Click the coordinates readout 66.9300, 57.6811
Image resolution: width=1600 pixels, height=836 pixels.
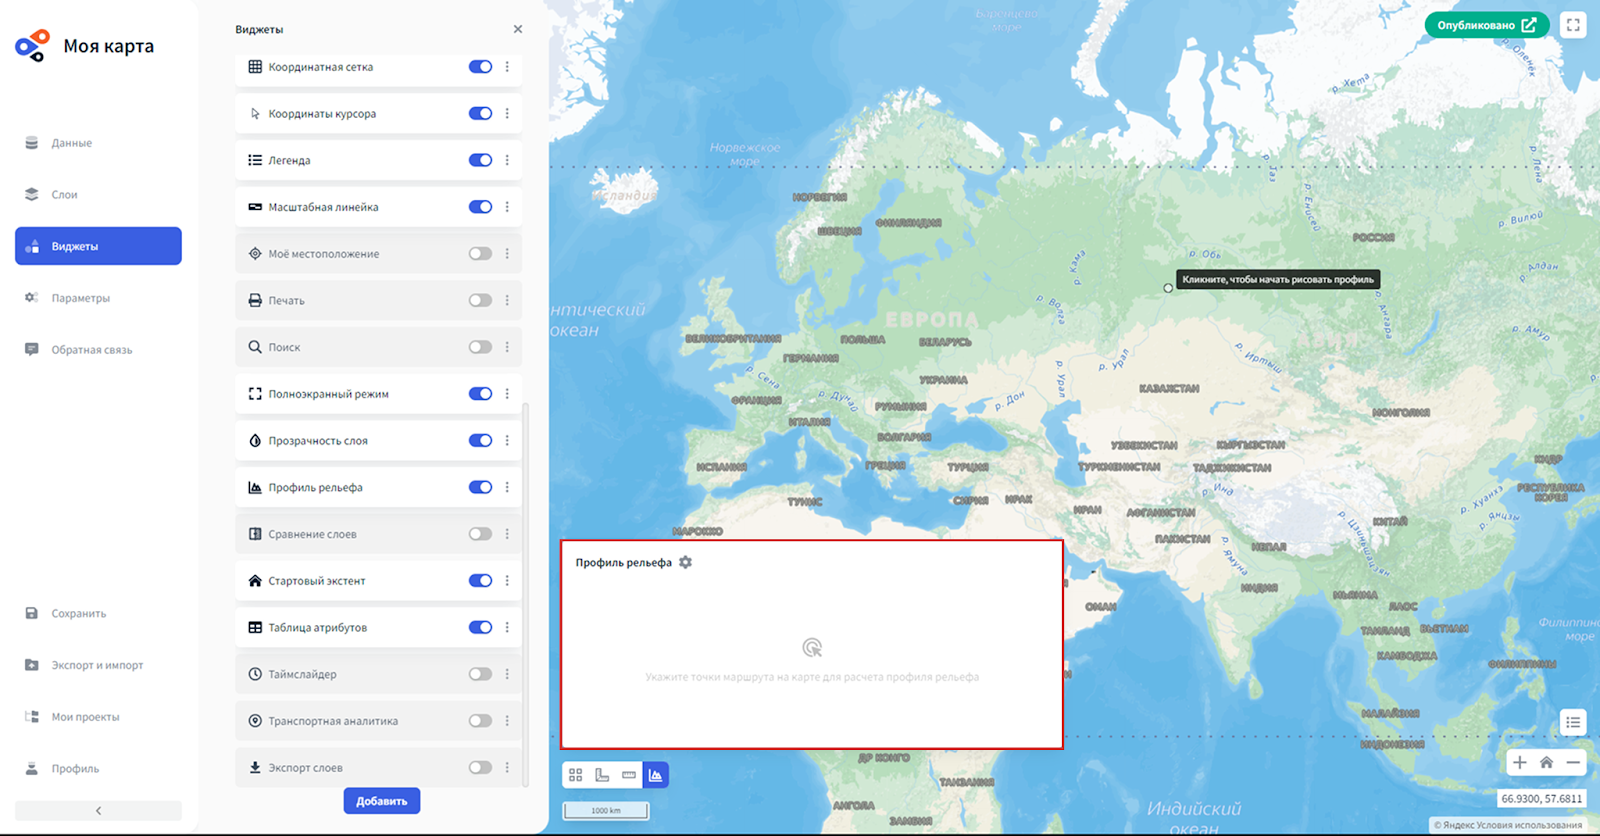[1542, 799]
